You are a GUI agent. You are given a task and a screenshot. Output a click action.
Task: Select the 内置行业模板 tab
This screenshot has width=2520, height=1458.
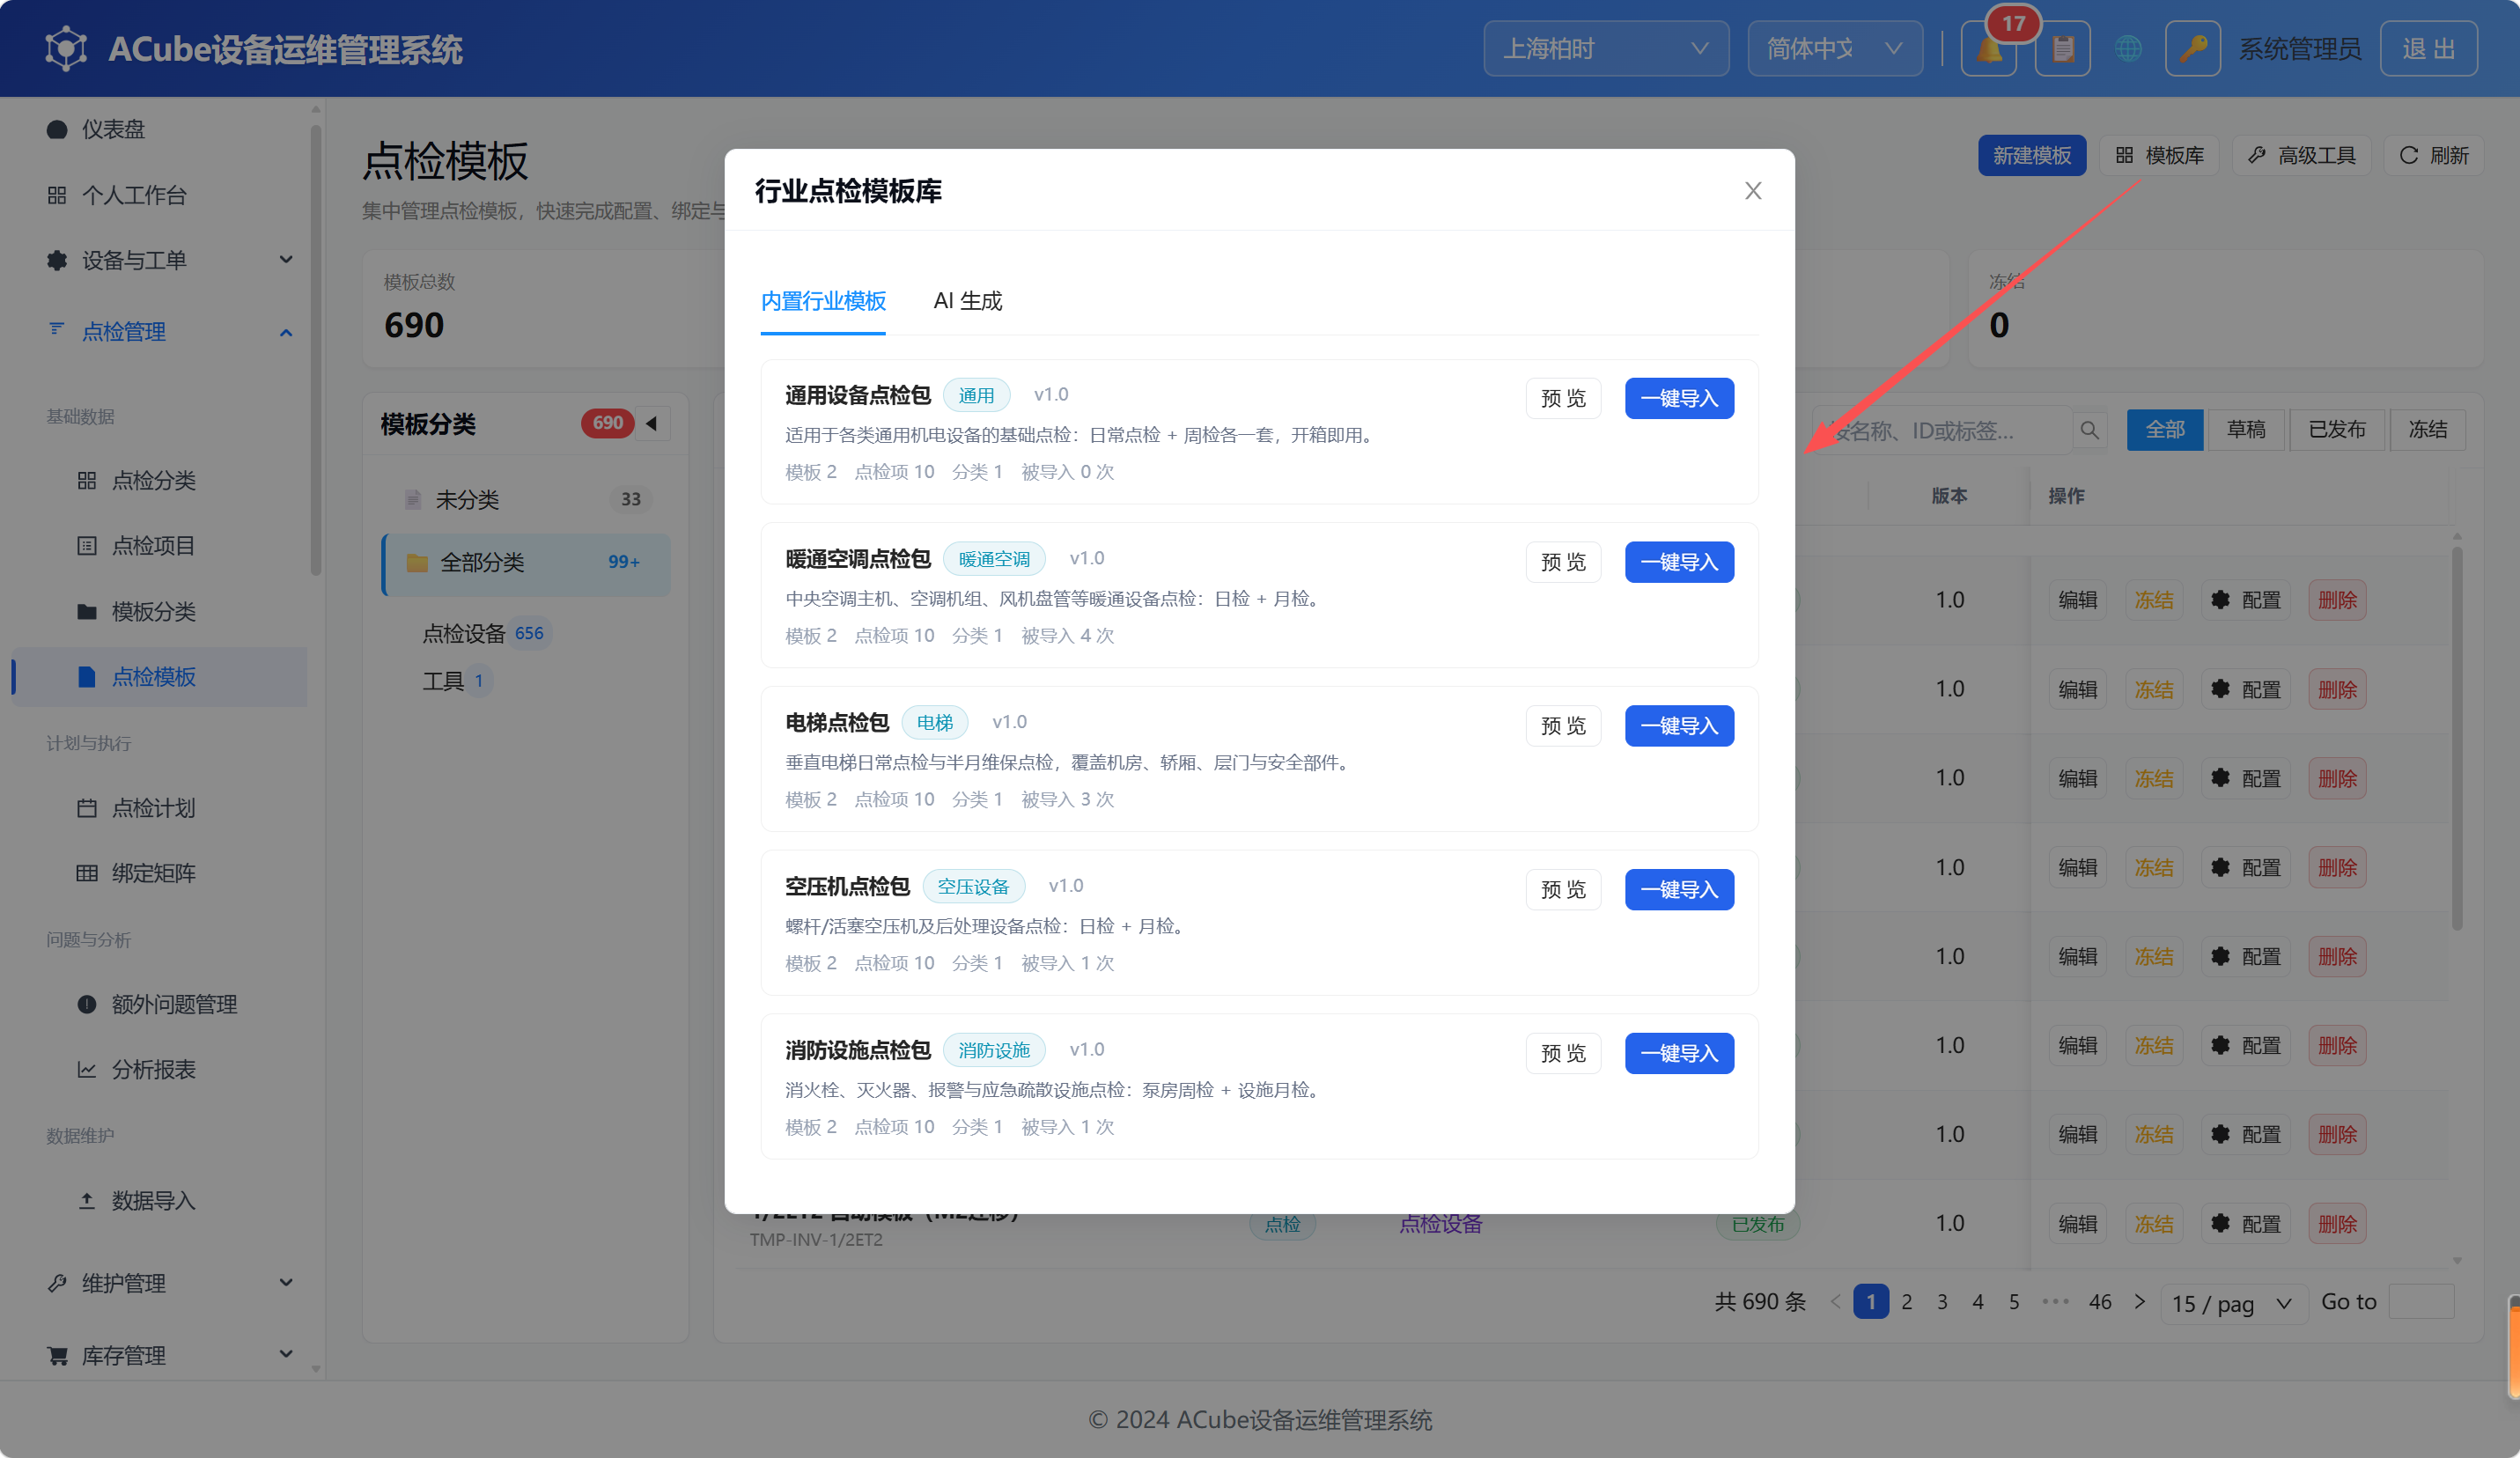click(x=823, y=301)
